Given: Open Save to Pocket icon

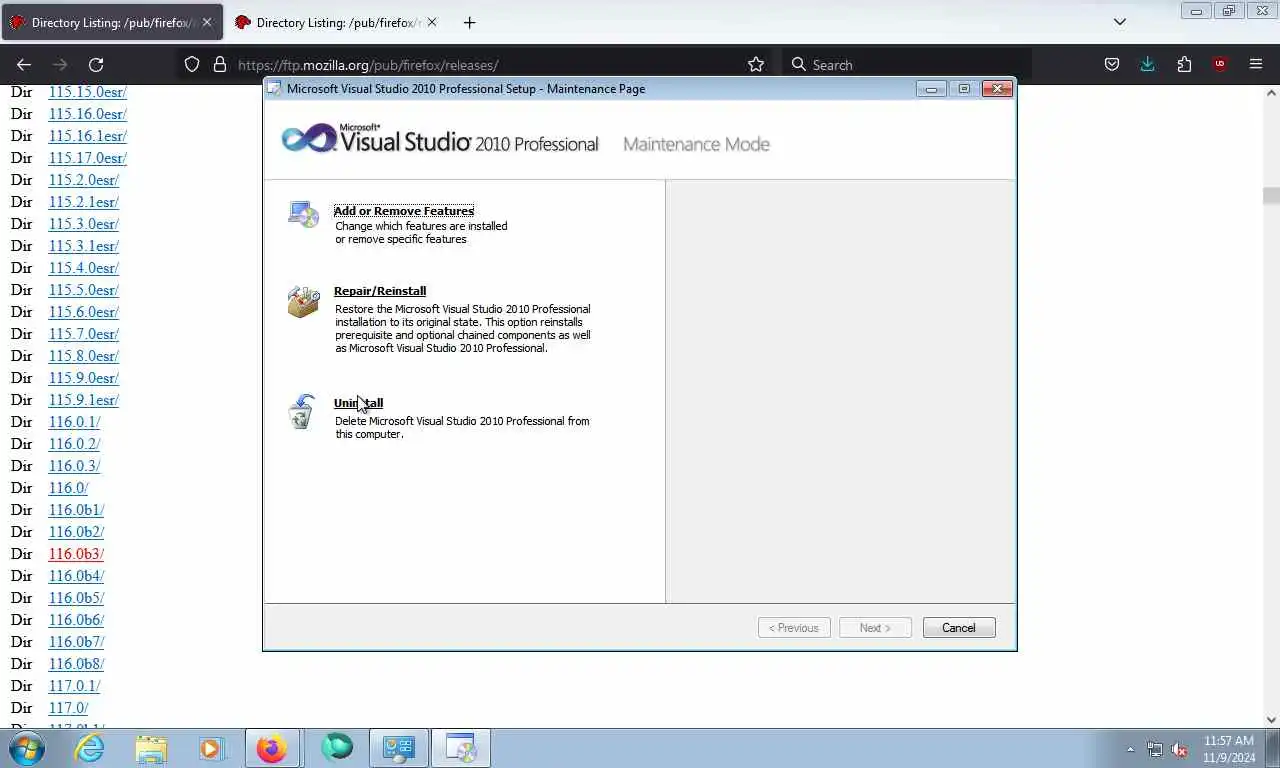Looking at the screenshot, I should [x=1111, y=64].
